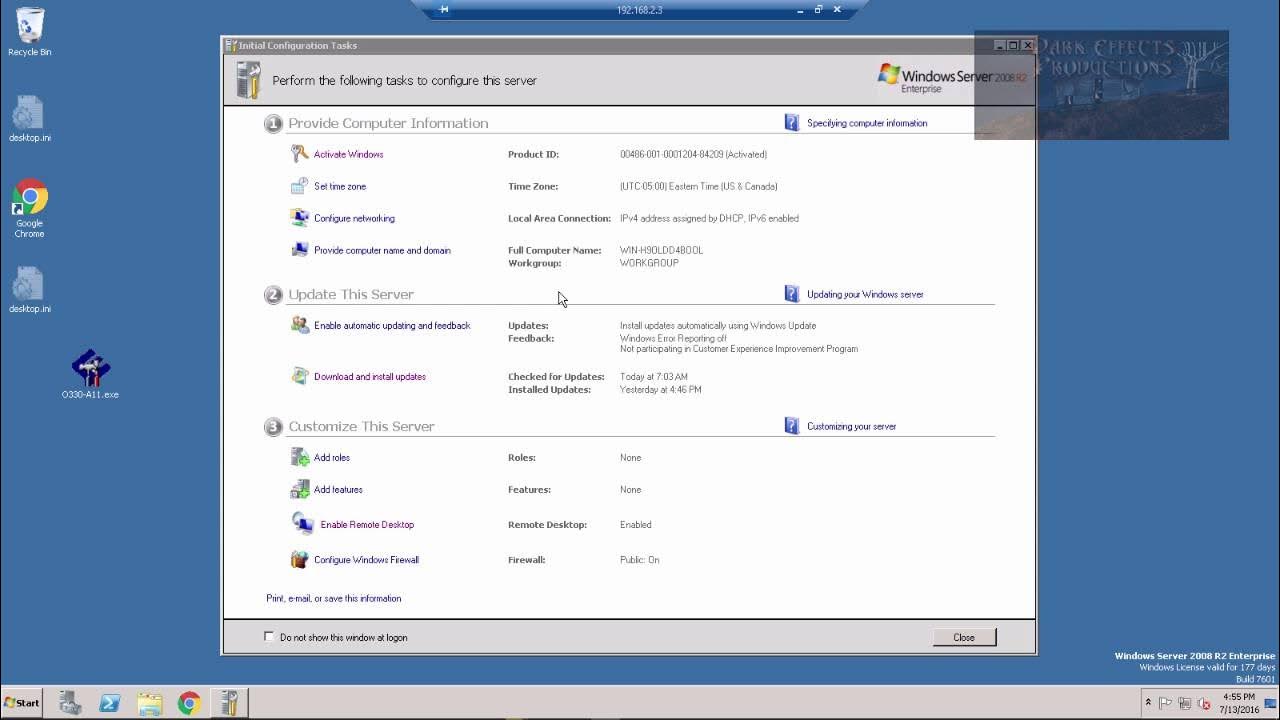The image size is (1280, 720).
Task: Click the help icon beside Specifying computer information
Action: (792, 122)
